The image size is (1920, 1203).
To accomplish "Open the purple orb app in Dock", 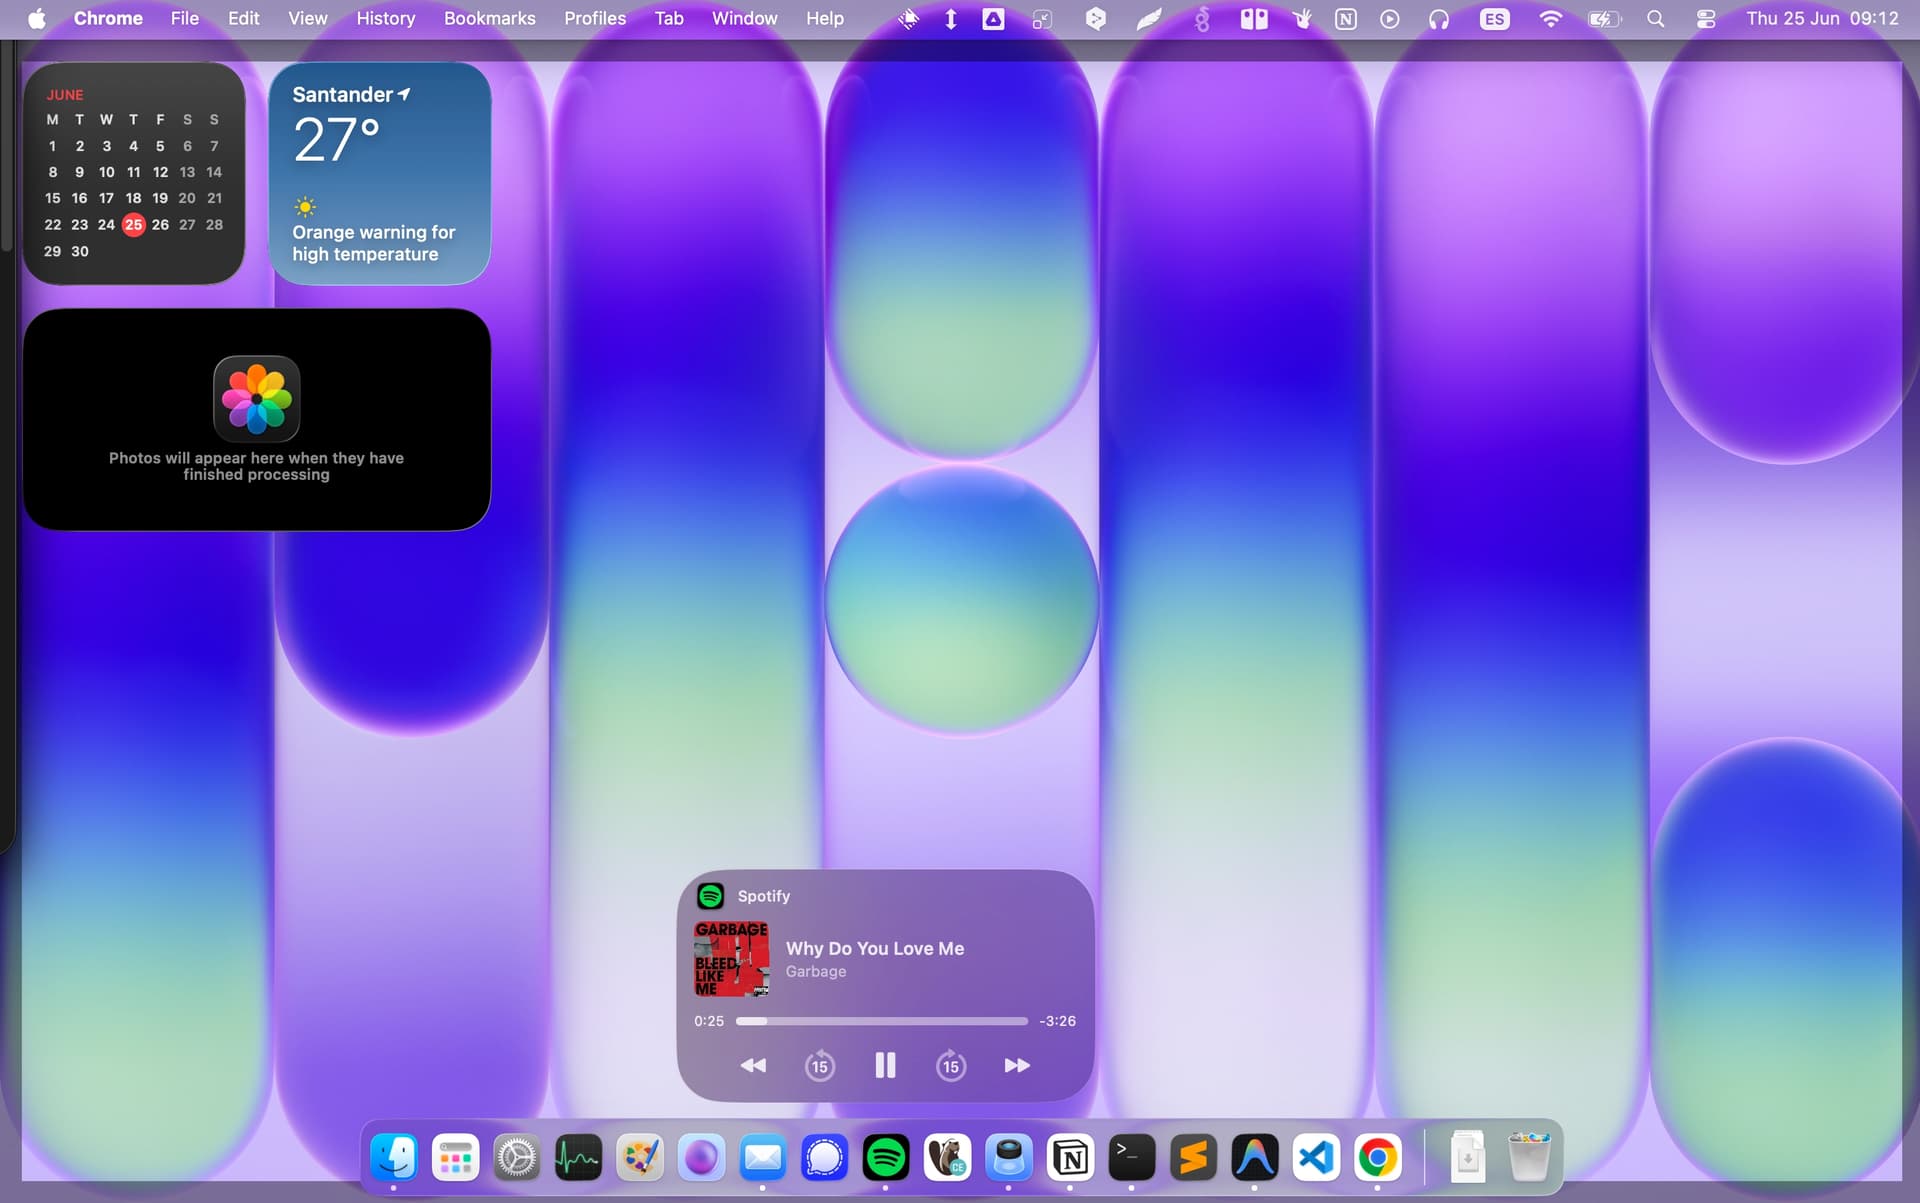I will click(x=701, y=1158).
